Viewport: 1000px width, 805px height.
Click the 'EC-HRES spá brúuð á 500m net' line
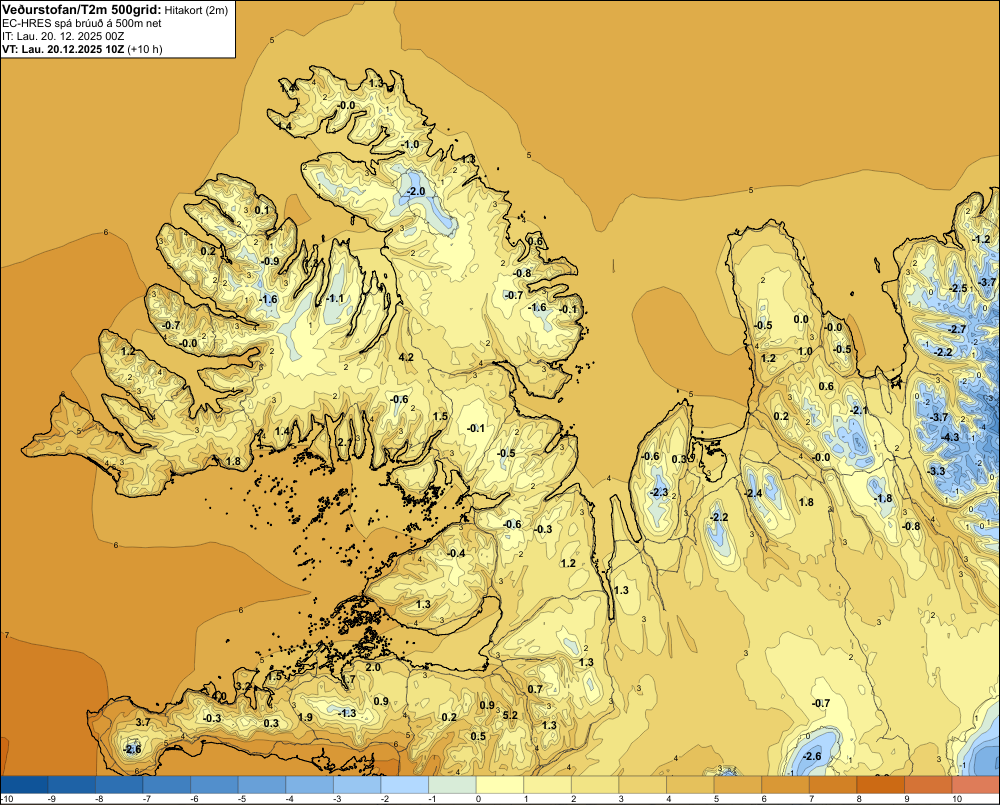coord(82,23)
